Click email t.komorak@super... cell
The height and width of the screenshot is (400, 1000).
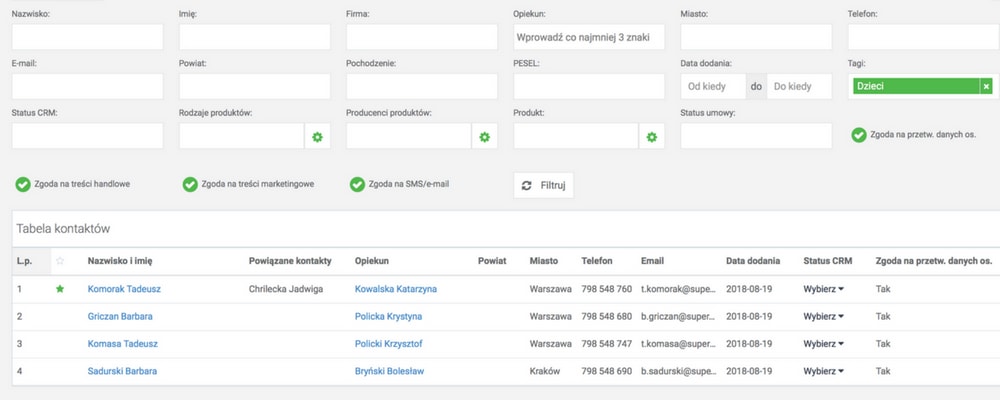coord(678,289)
